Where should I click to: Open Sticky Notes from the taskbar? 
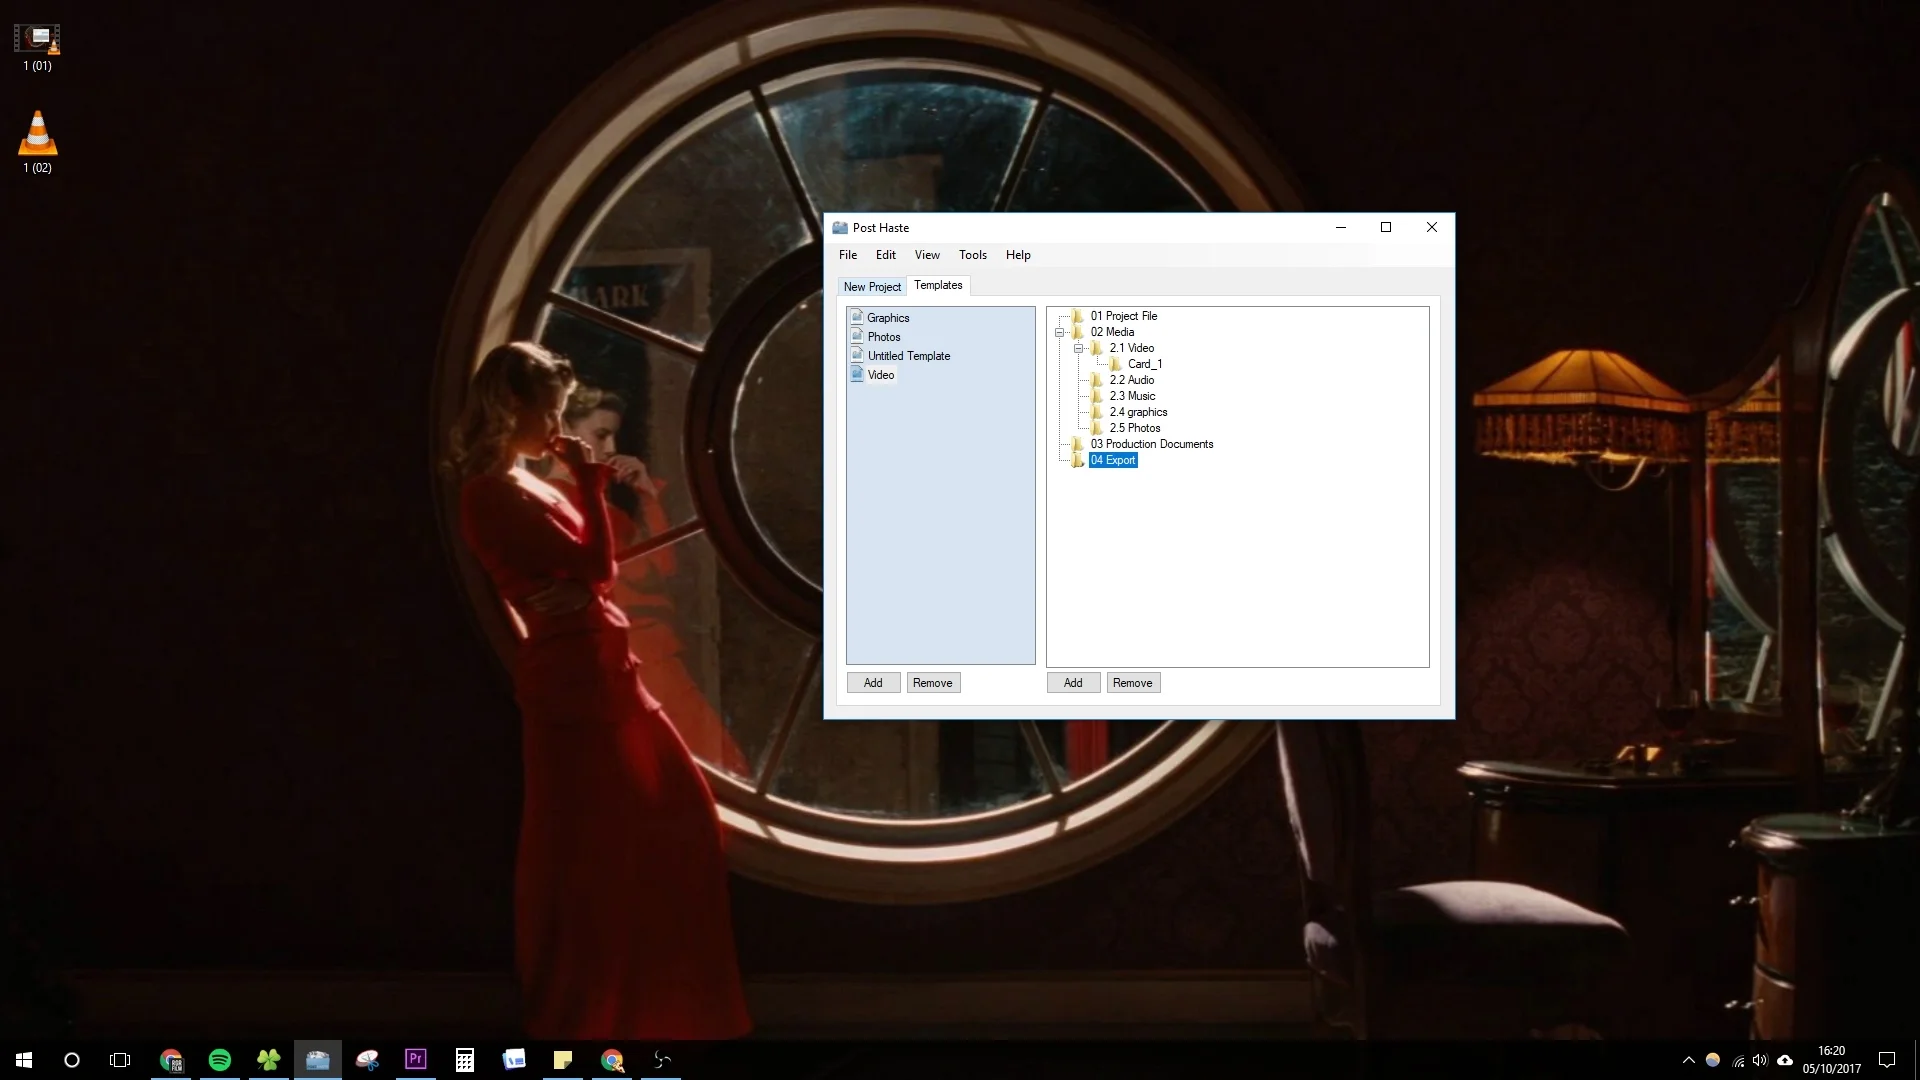coord(563,1060)
